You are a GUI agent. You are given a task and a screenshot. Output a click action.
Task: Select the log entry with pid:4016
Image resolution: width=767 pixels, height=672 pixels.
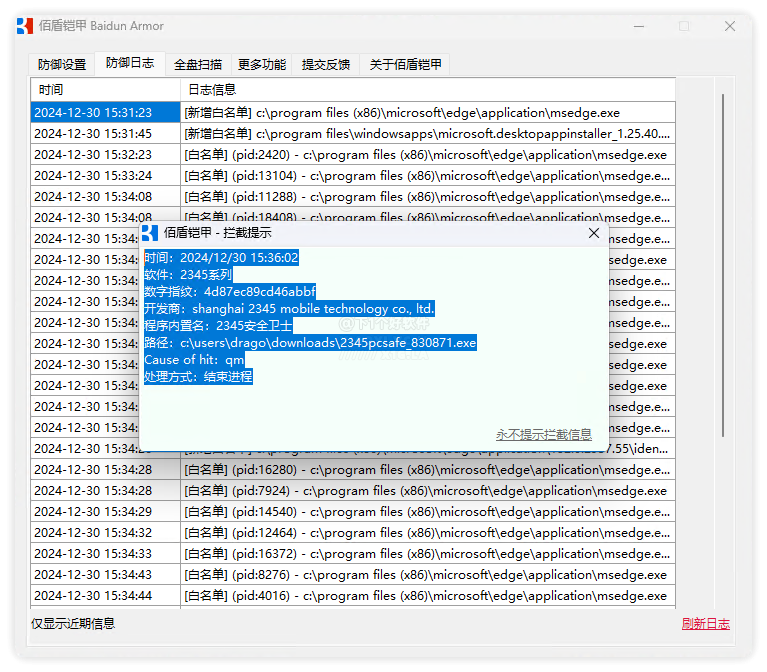coord(353,596)
